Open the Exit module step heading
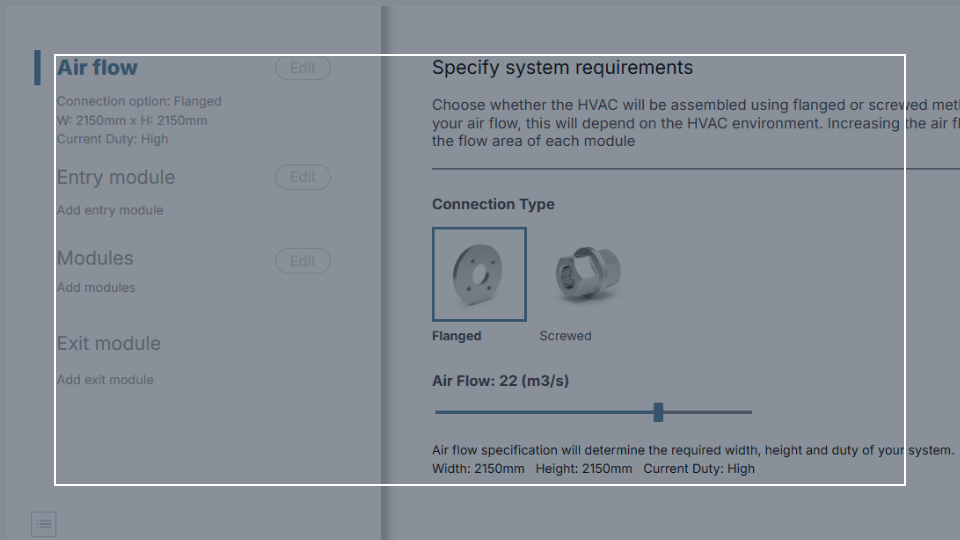This screenshot has width=960, height=540. tap(108, 343)
